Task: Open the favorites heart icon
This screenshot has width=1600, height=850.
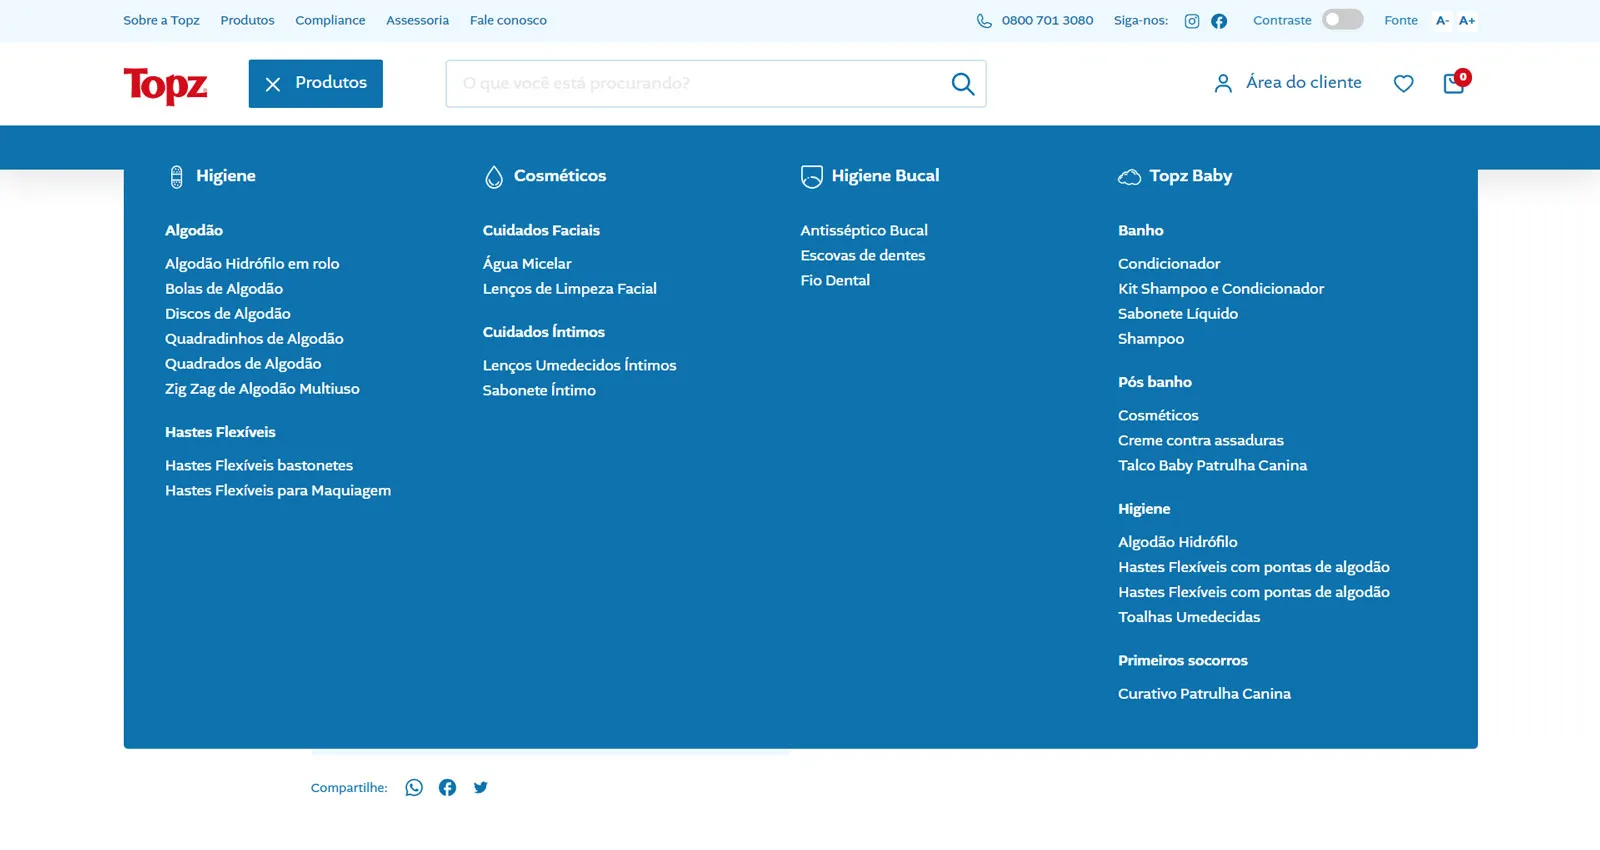Action: click(1403, 84)
